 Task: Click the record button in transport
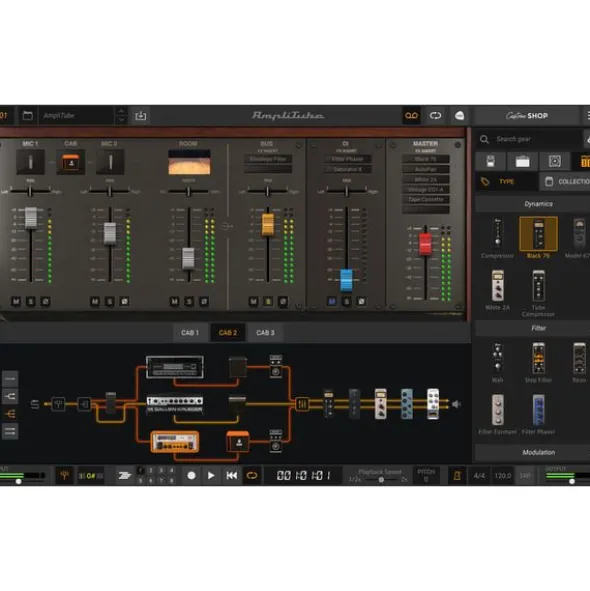(x=192, y=476)
